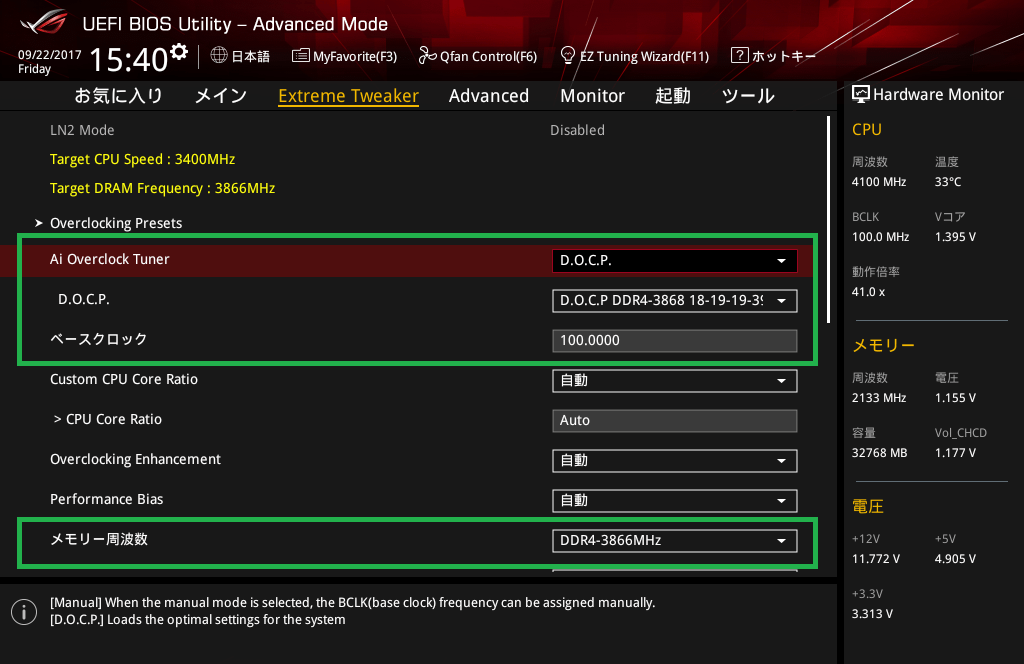Click the memory frequency 2133 MHz value

pyautogui.click(x=879, y=398)
